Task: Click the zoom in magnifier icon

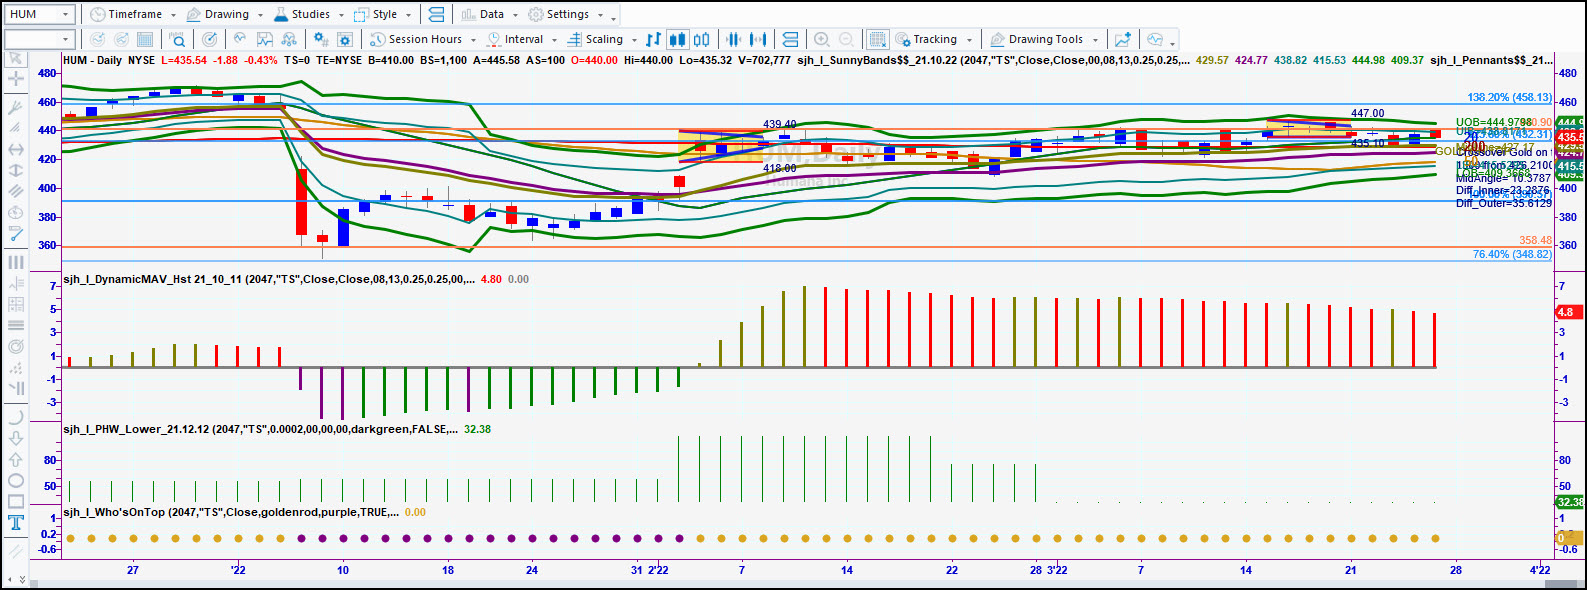Action: click(x=822, y=39)
